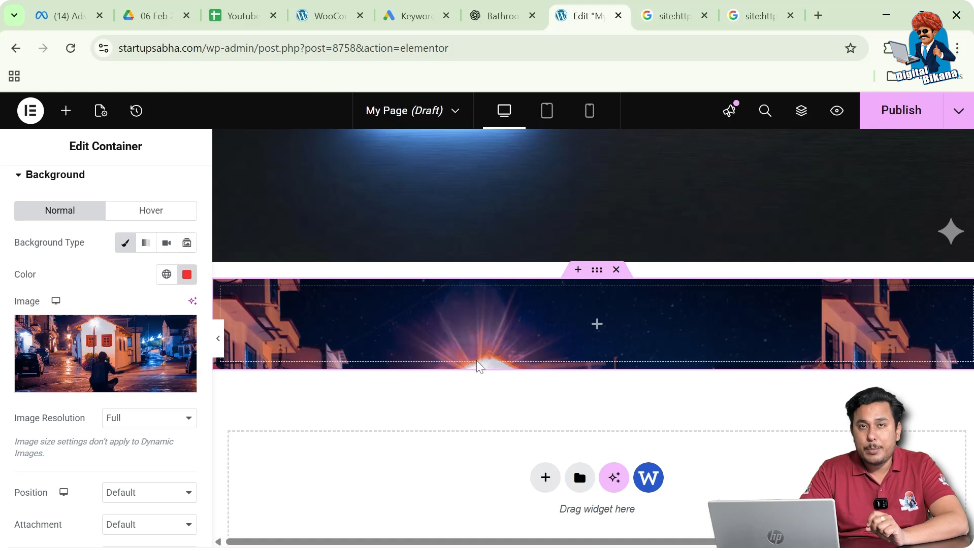Switch to Mobile responsive view
974x551 pixels.
click(x=589, y=111)
